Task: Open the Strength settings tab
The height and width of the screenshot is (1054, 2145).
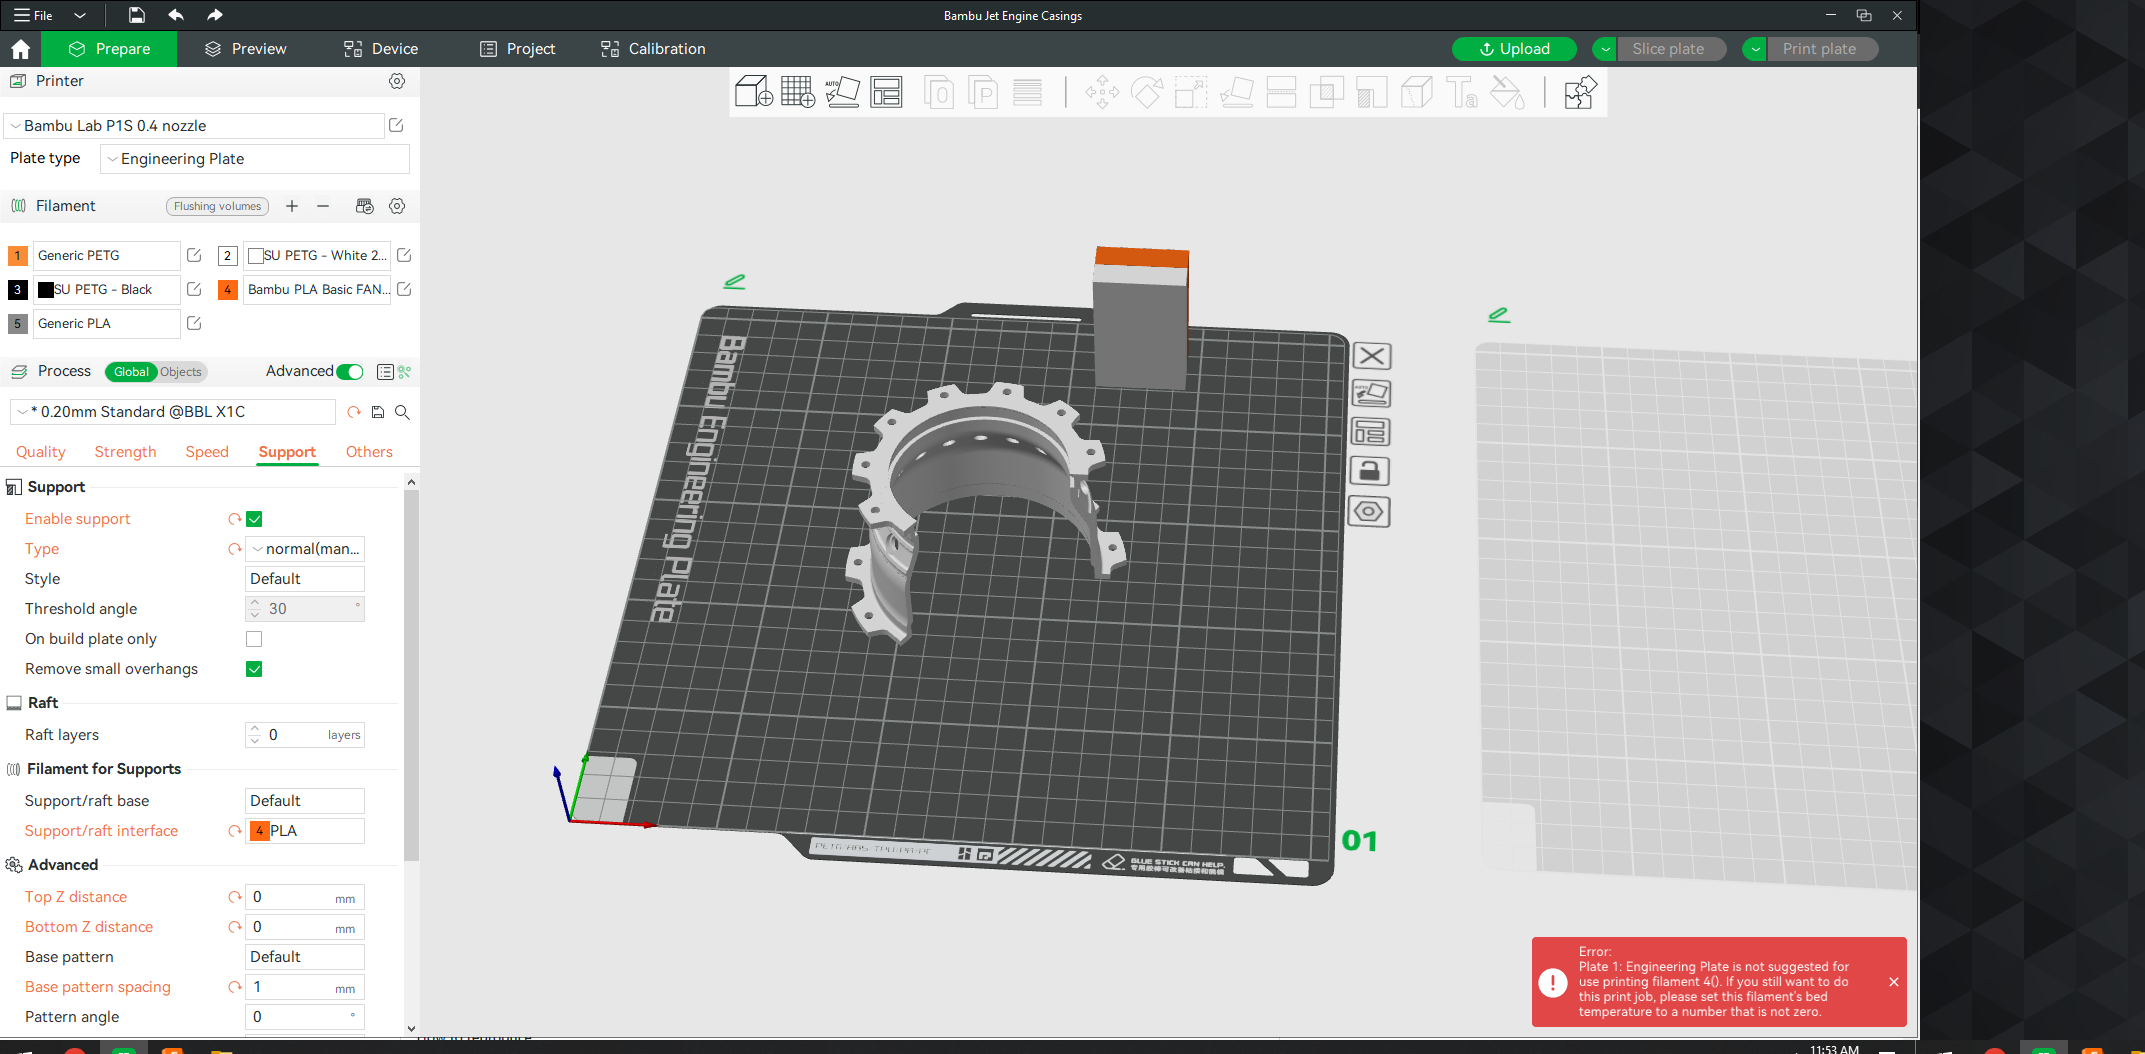Action: click(x=124, y=452)
